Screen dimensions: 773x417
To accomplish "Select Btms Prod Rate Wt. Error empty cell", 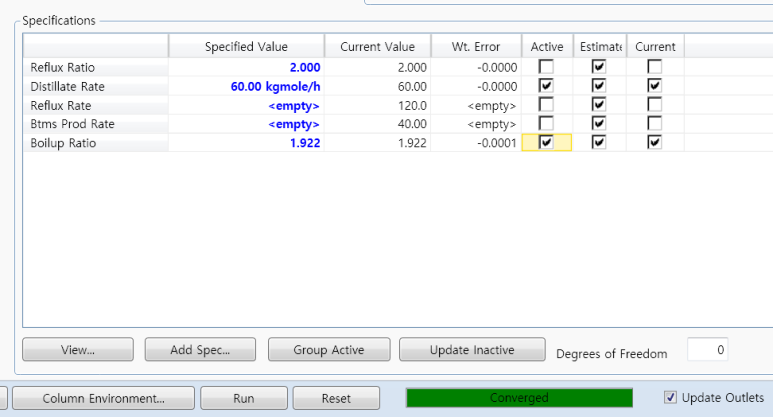I will coord(476,124).
